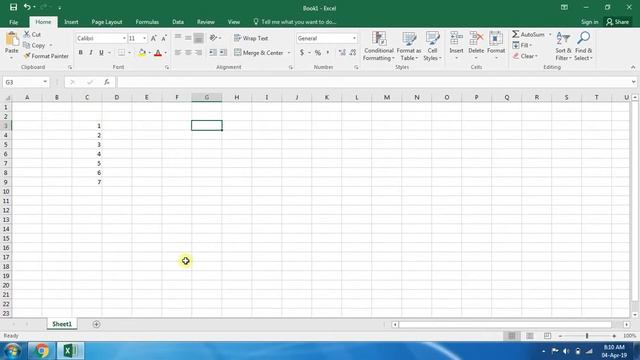Image resolution: width=640 pixels, height=360 pixels.
Task: Apply Accounting dollar number format
Action: 302,53
